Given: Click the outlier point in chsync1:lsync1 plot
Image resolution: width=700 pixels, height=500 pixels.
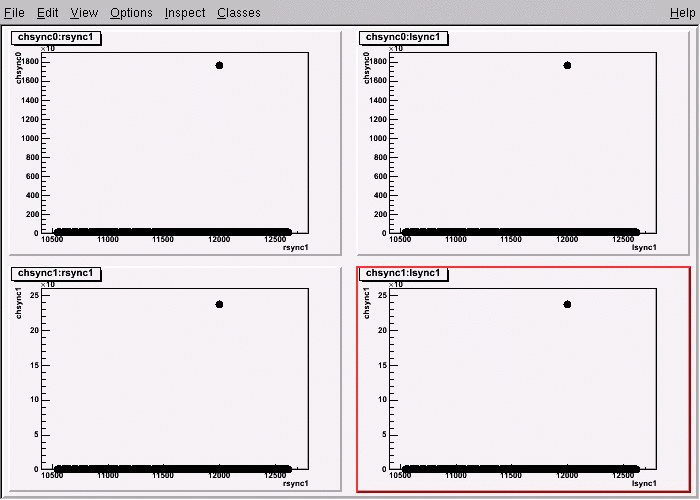Looking at the screenshot, I should click(567, 304).
